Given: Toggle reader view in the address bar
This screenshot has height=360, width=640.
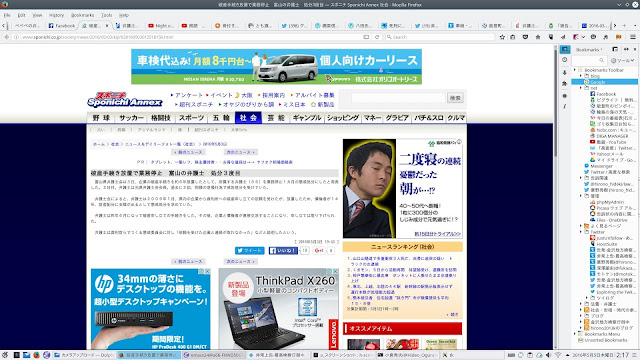Looking at the screenshot, I should (366, 37).
